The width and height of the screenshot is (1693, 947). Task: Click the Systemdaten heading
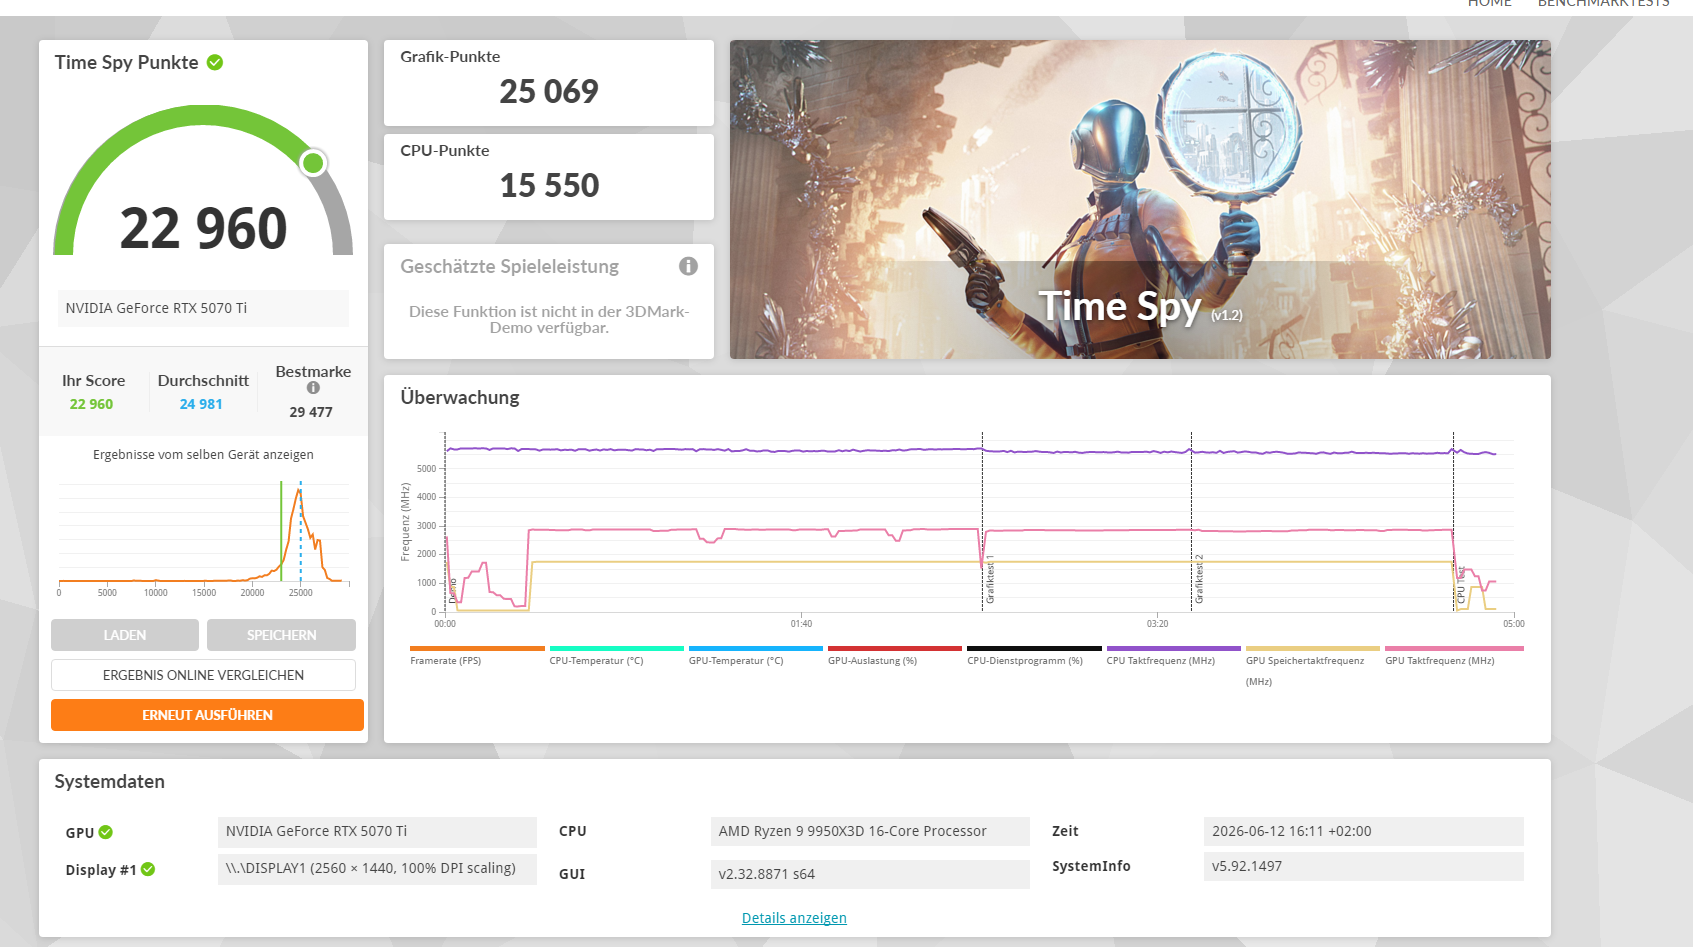[x=110, y=782]
